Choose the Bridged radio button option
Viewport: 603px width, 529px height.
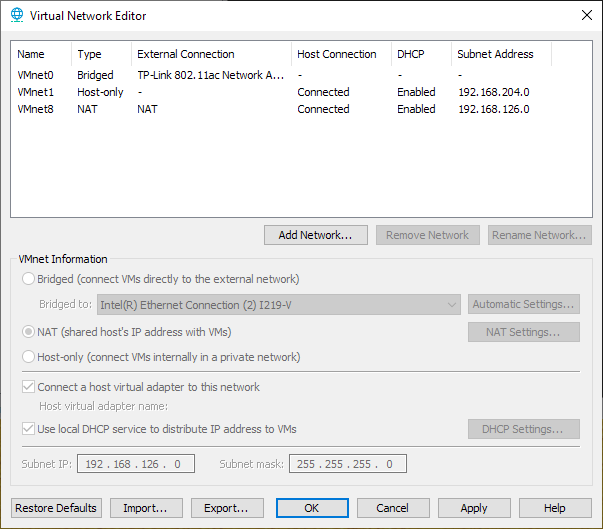coord(28,279)
